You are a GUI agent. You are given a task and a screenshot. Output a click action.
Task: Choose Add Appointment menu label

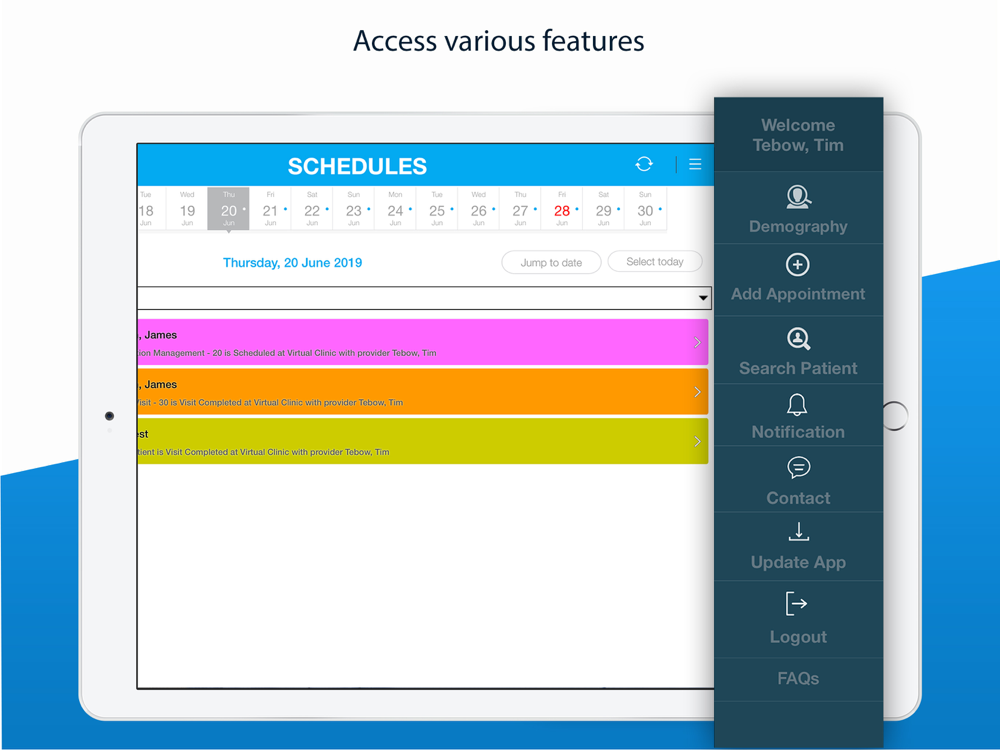coord(798,294)
